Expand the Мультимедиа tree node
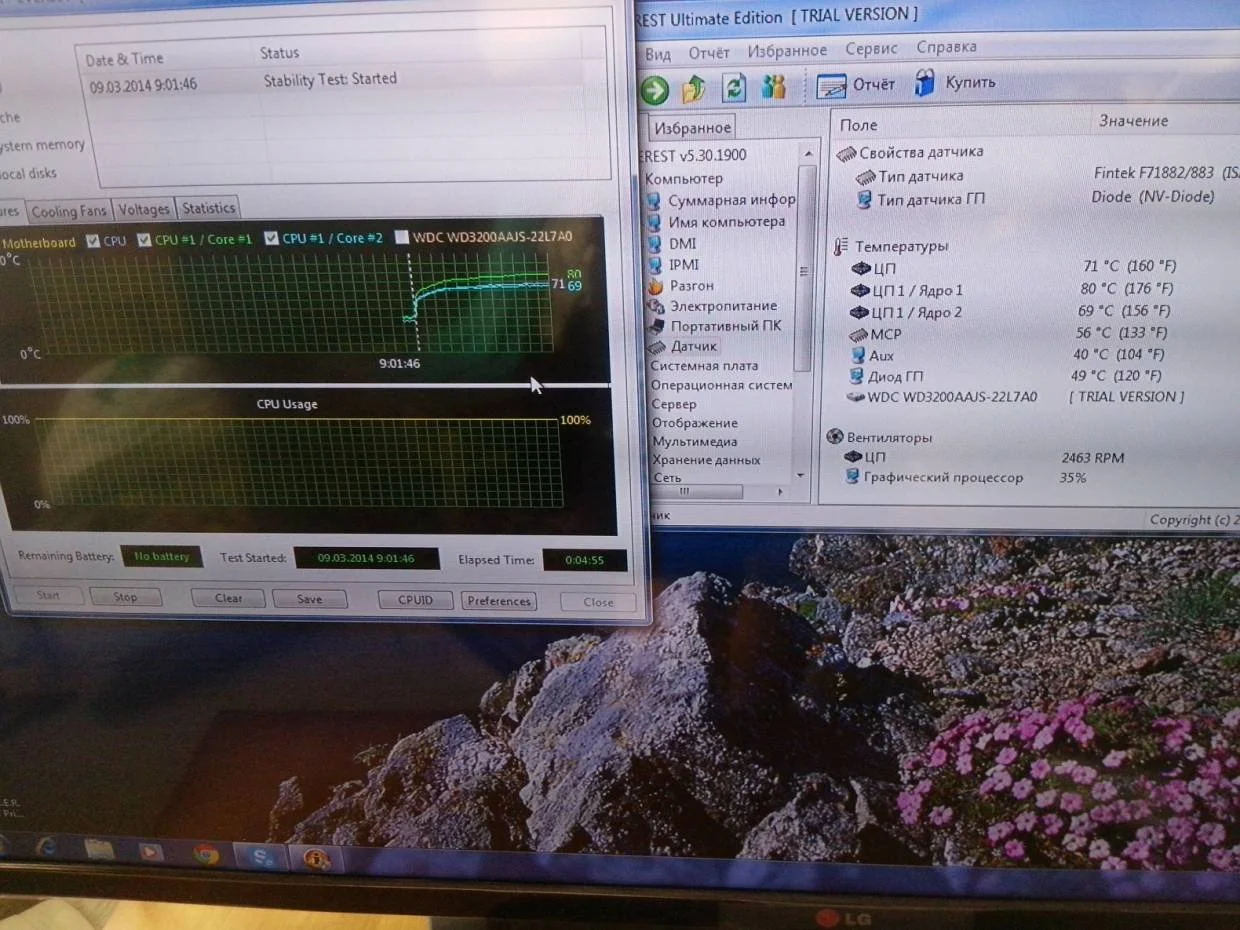1240x930 pixels. click(x=695, y=441)
